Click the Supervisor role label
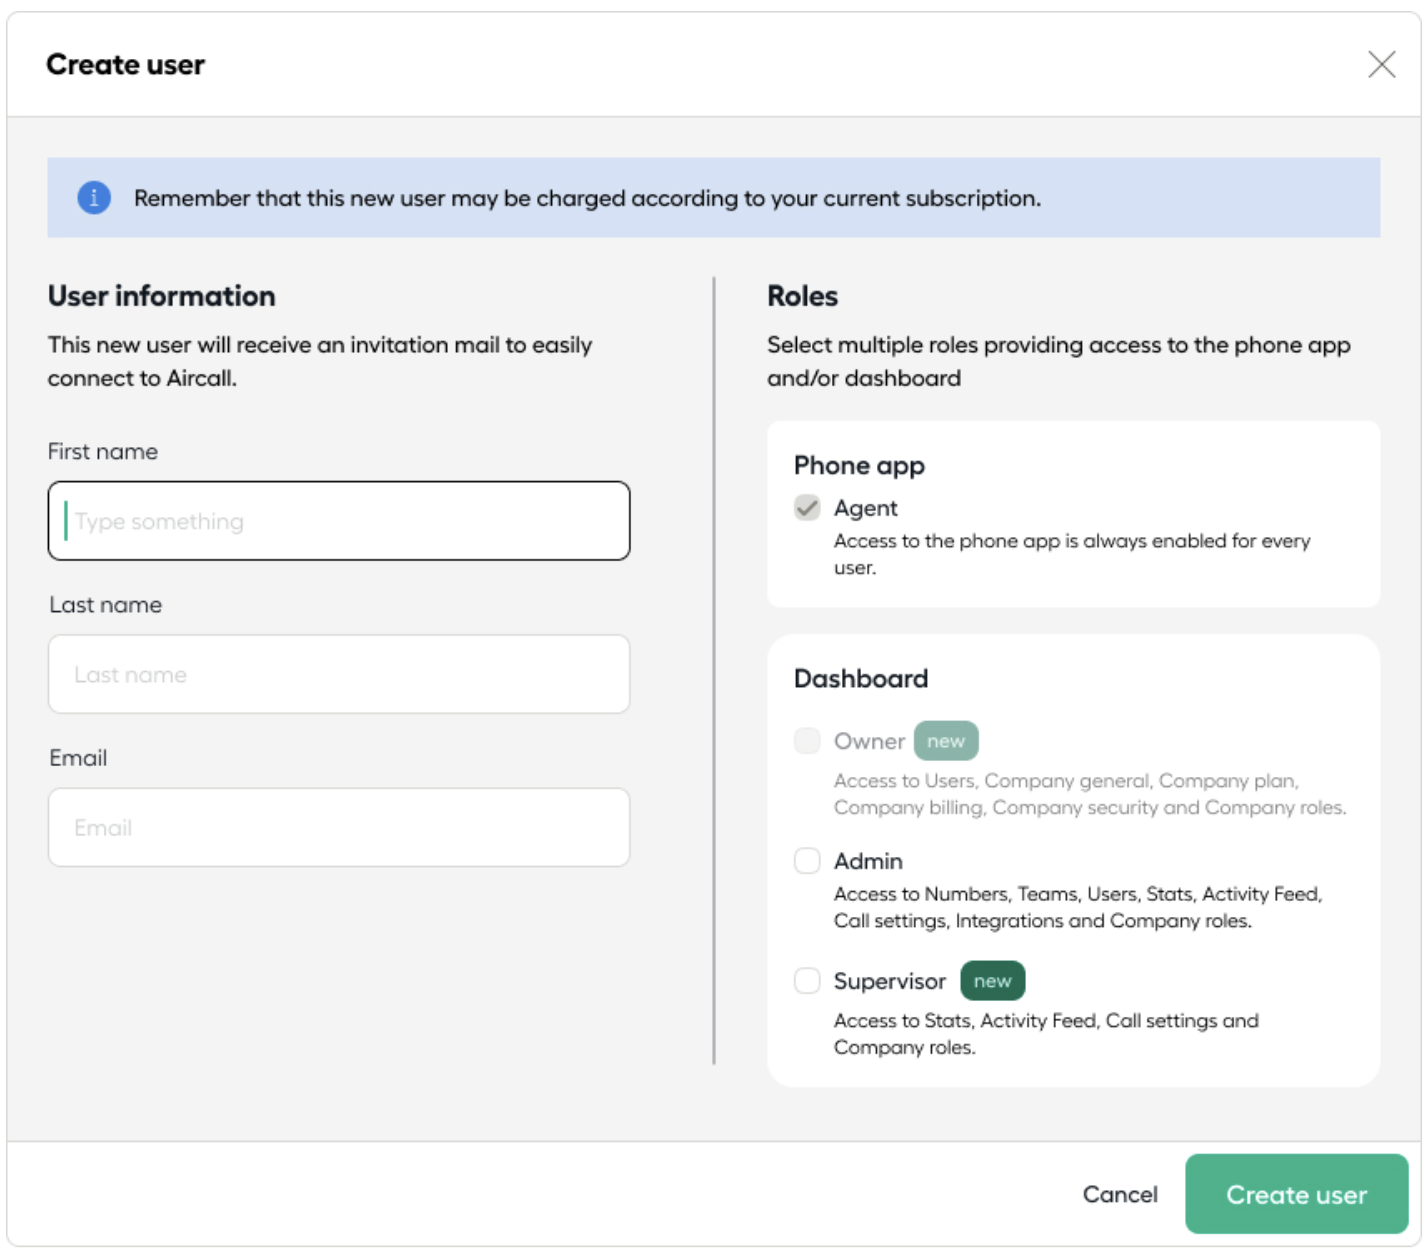 pyautogui.click(x=890, y=981)
